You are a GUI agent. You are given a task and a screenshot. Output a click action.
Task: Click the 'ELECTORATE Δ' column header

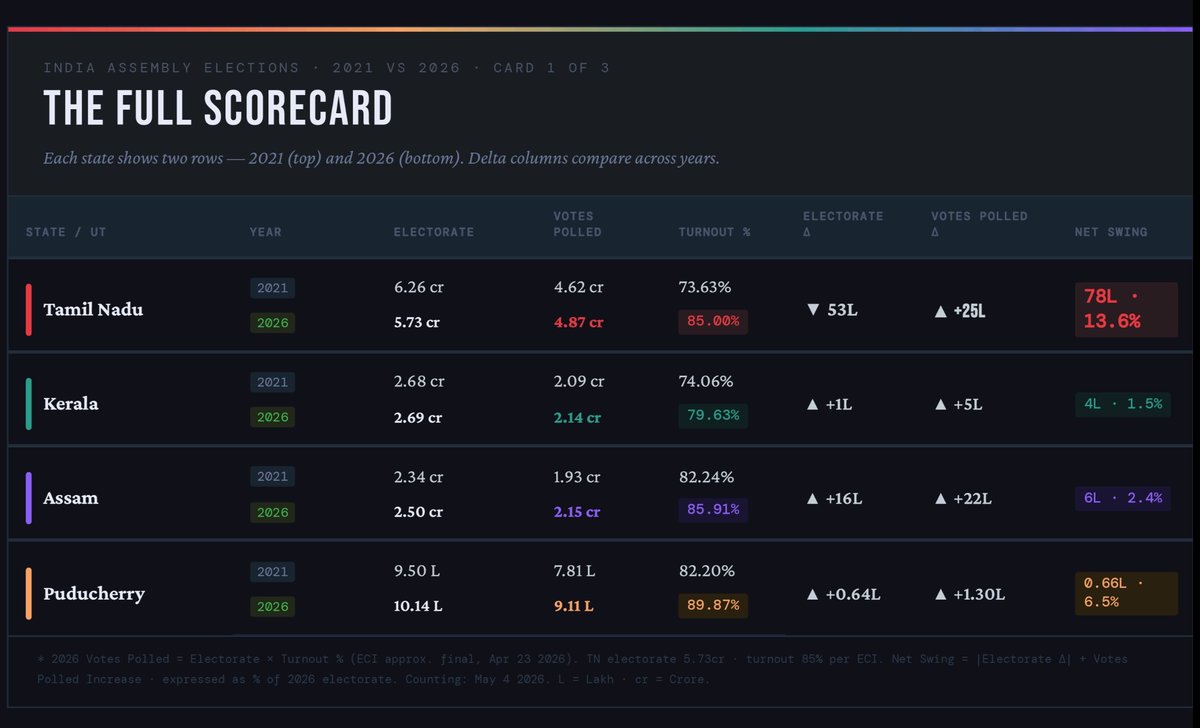(843, 224)
